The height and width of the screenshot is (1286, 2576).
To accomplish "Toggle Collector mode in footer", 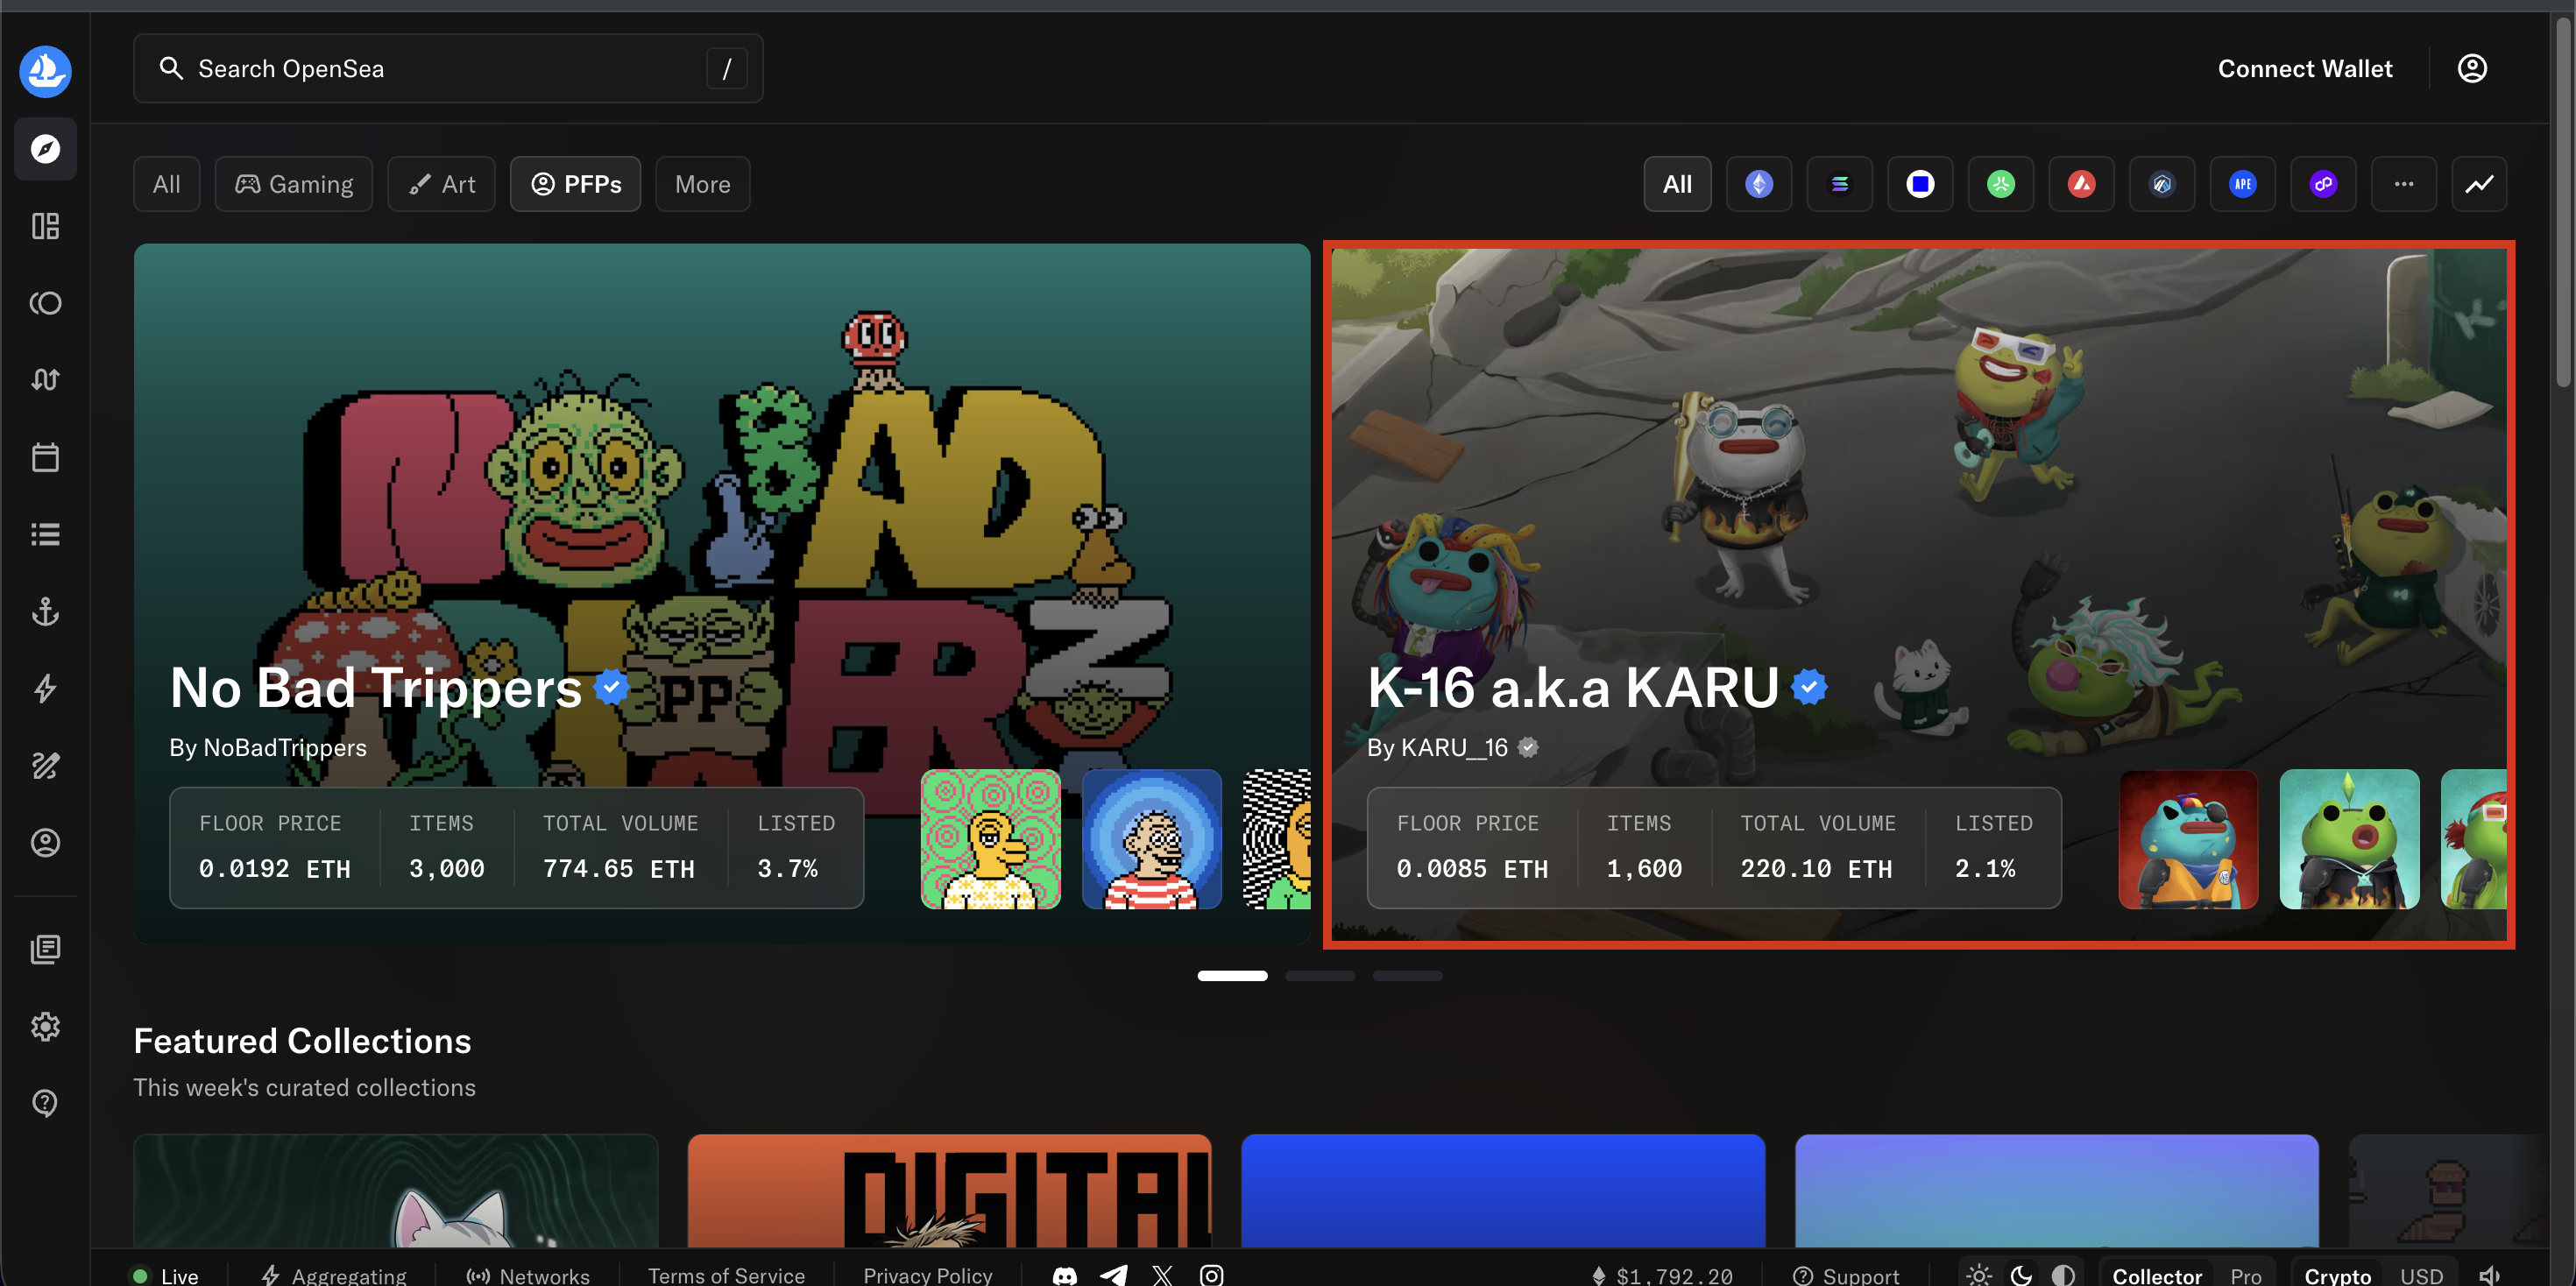I will tap(2156, 1275).
